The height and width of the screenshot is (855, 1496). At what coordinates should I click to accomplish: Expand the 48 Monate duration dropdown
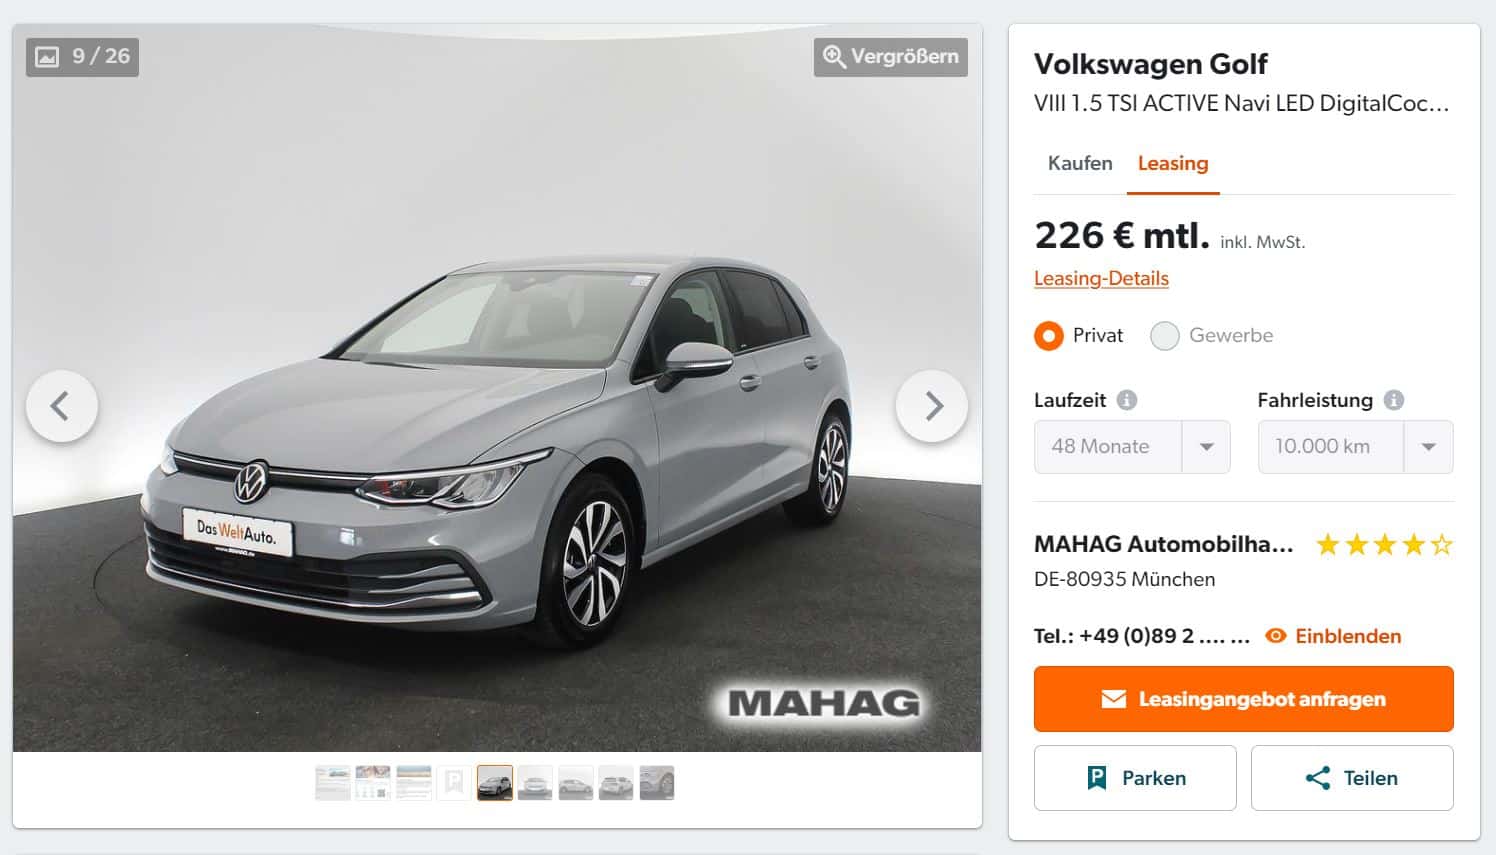click(1132, 447)
